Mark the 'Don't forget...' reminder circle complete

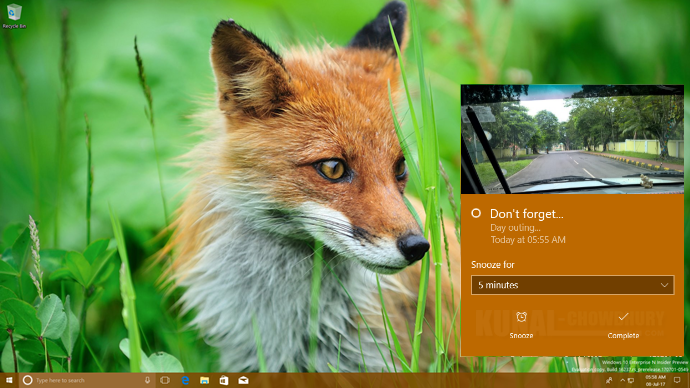(x=476, y=213)
